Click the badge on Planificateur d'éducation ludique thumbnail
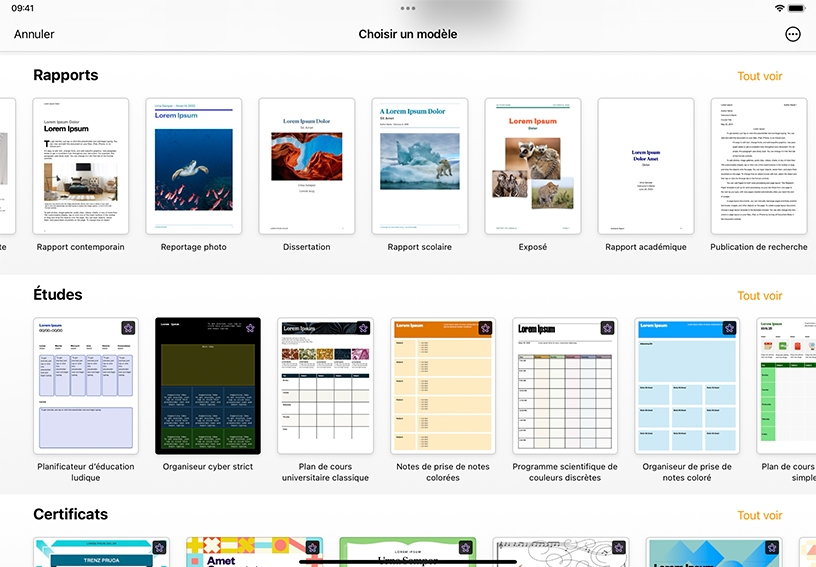 click(129, 328)
